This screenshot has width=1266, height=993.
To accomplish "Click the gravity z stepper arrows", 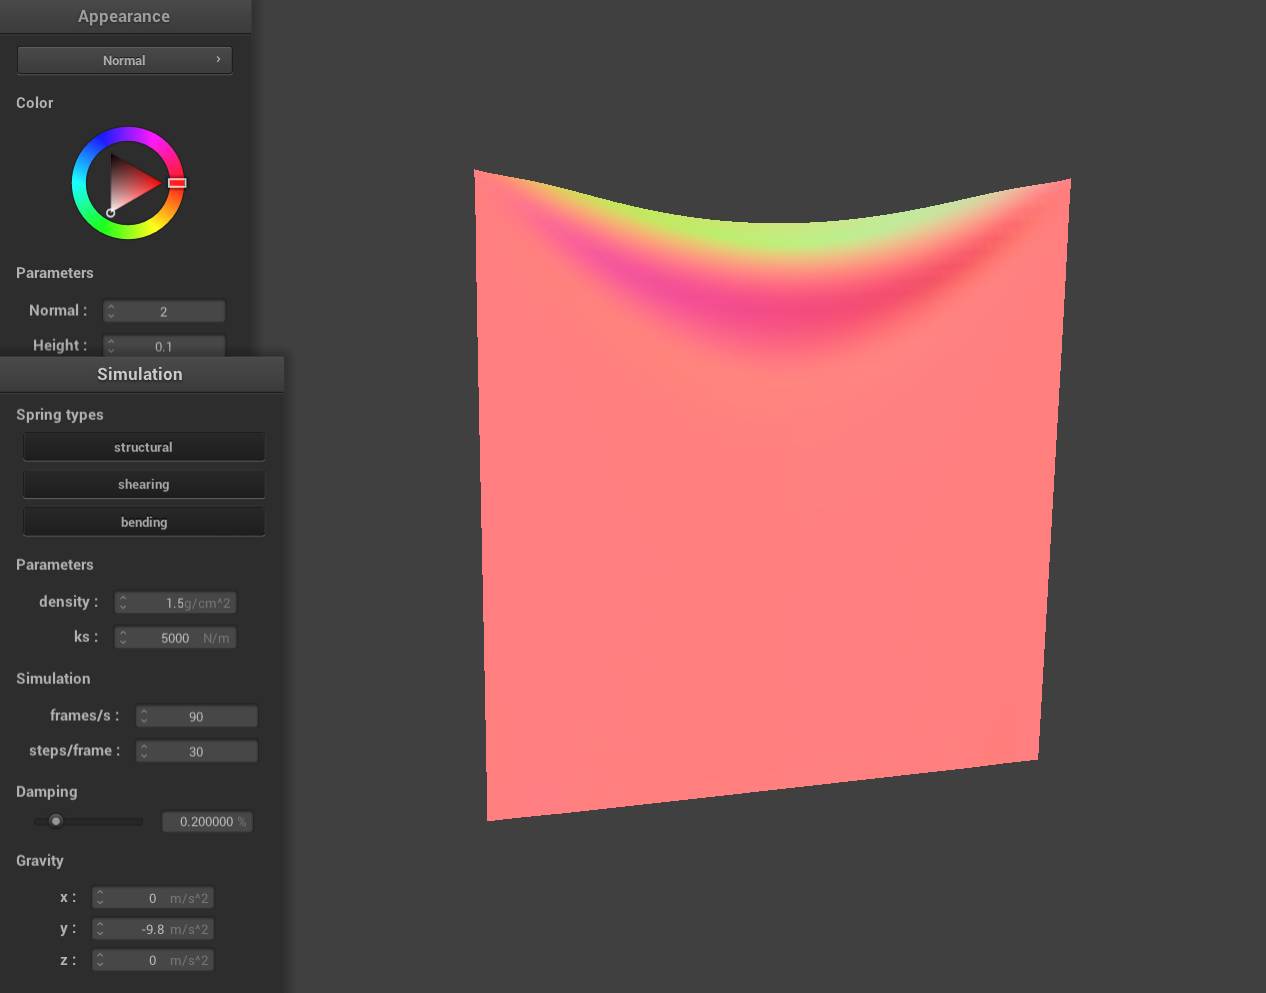I will point(101,961).
